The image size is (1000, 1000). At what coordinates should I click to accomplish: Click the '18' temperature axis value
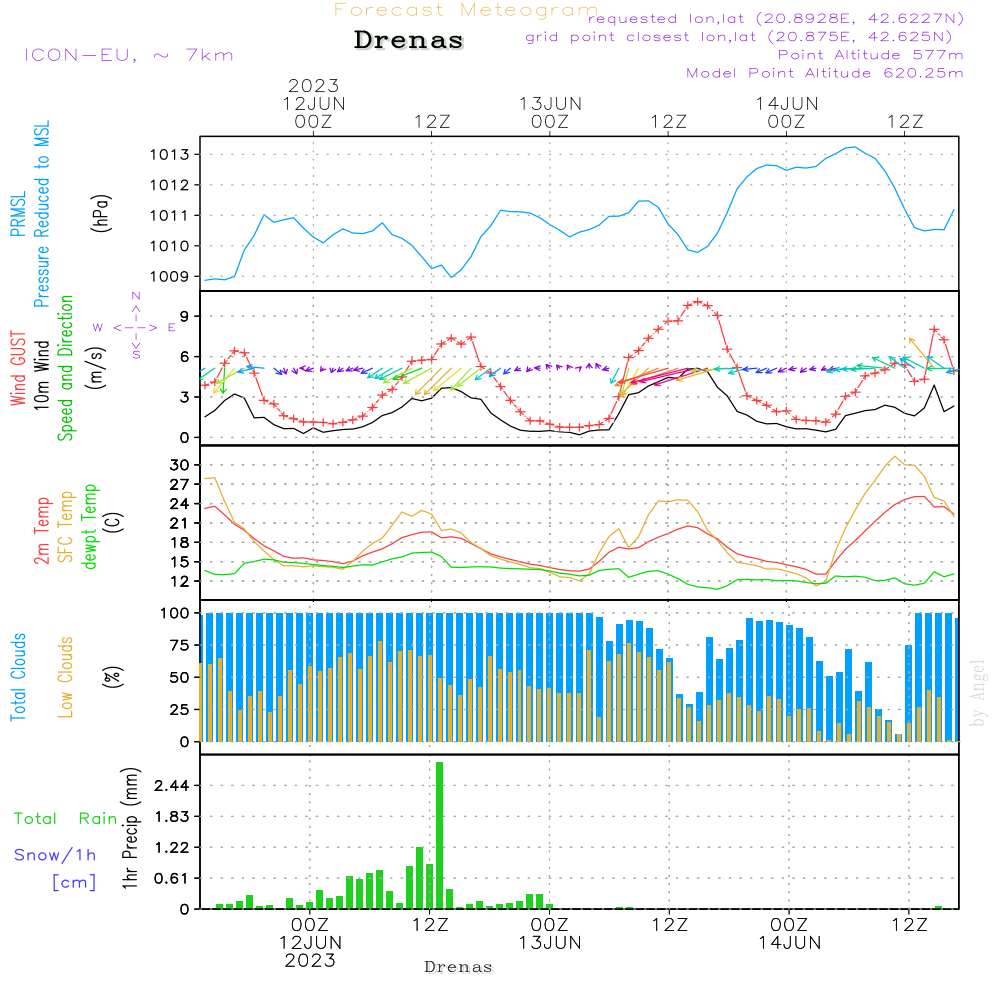coord(180,543)
